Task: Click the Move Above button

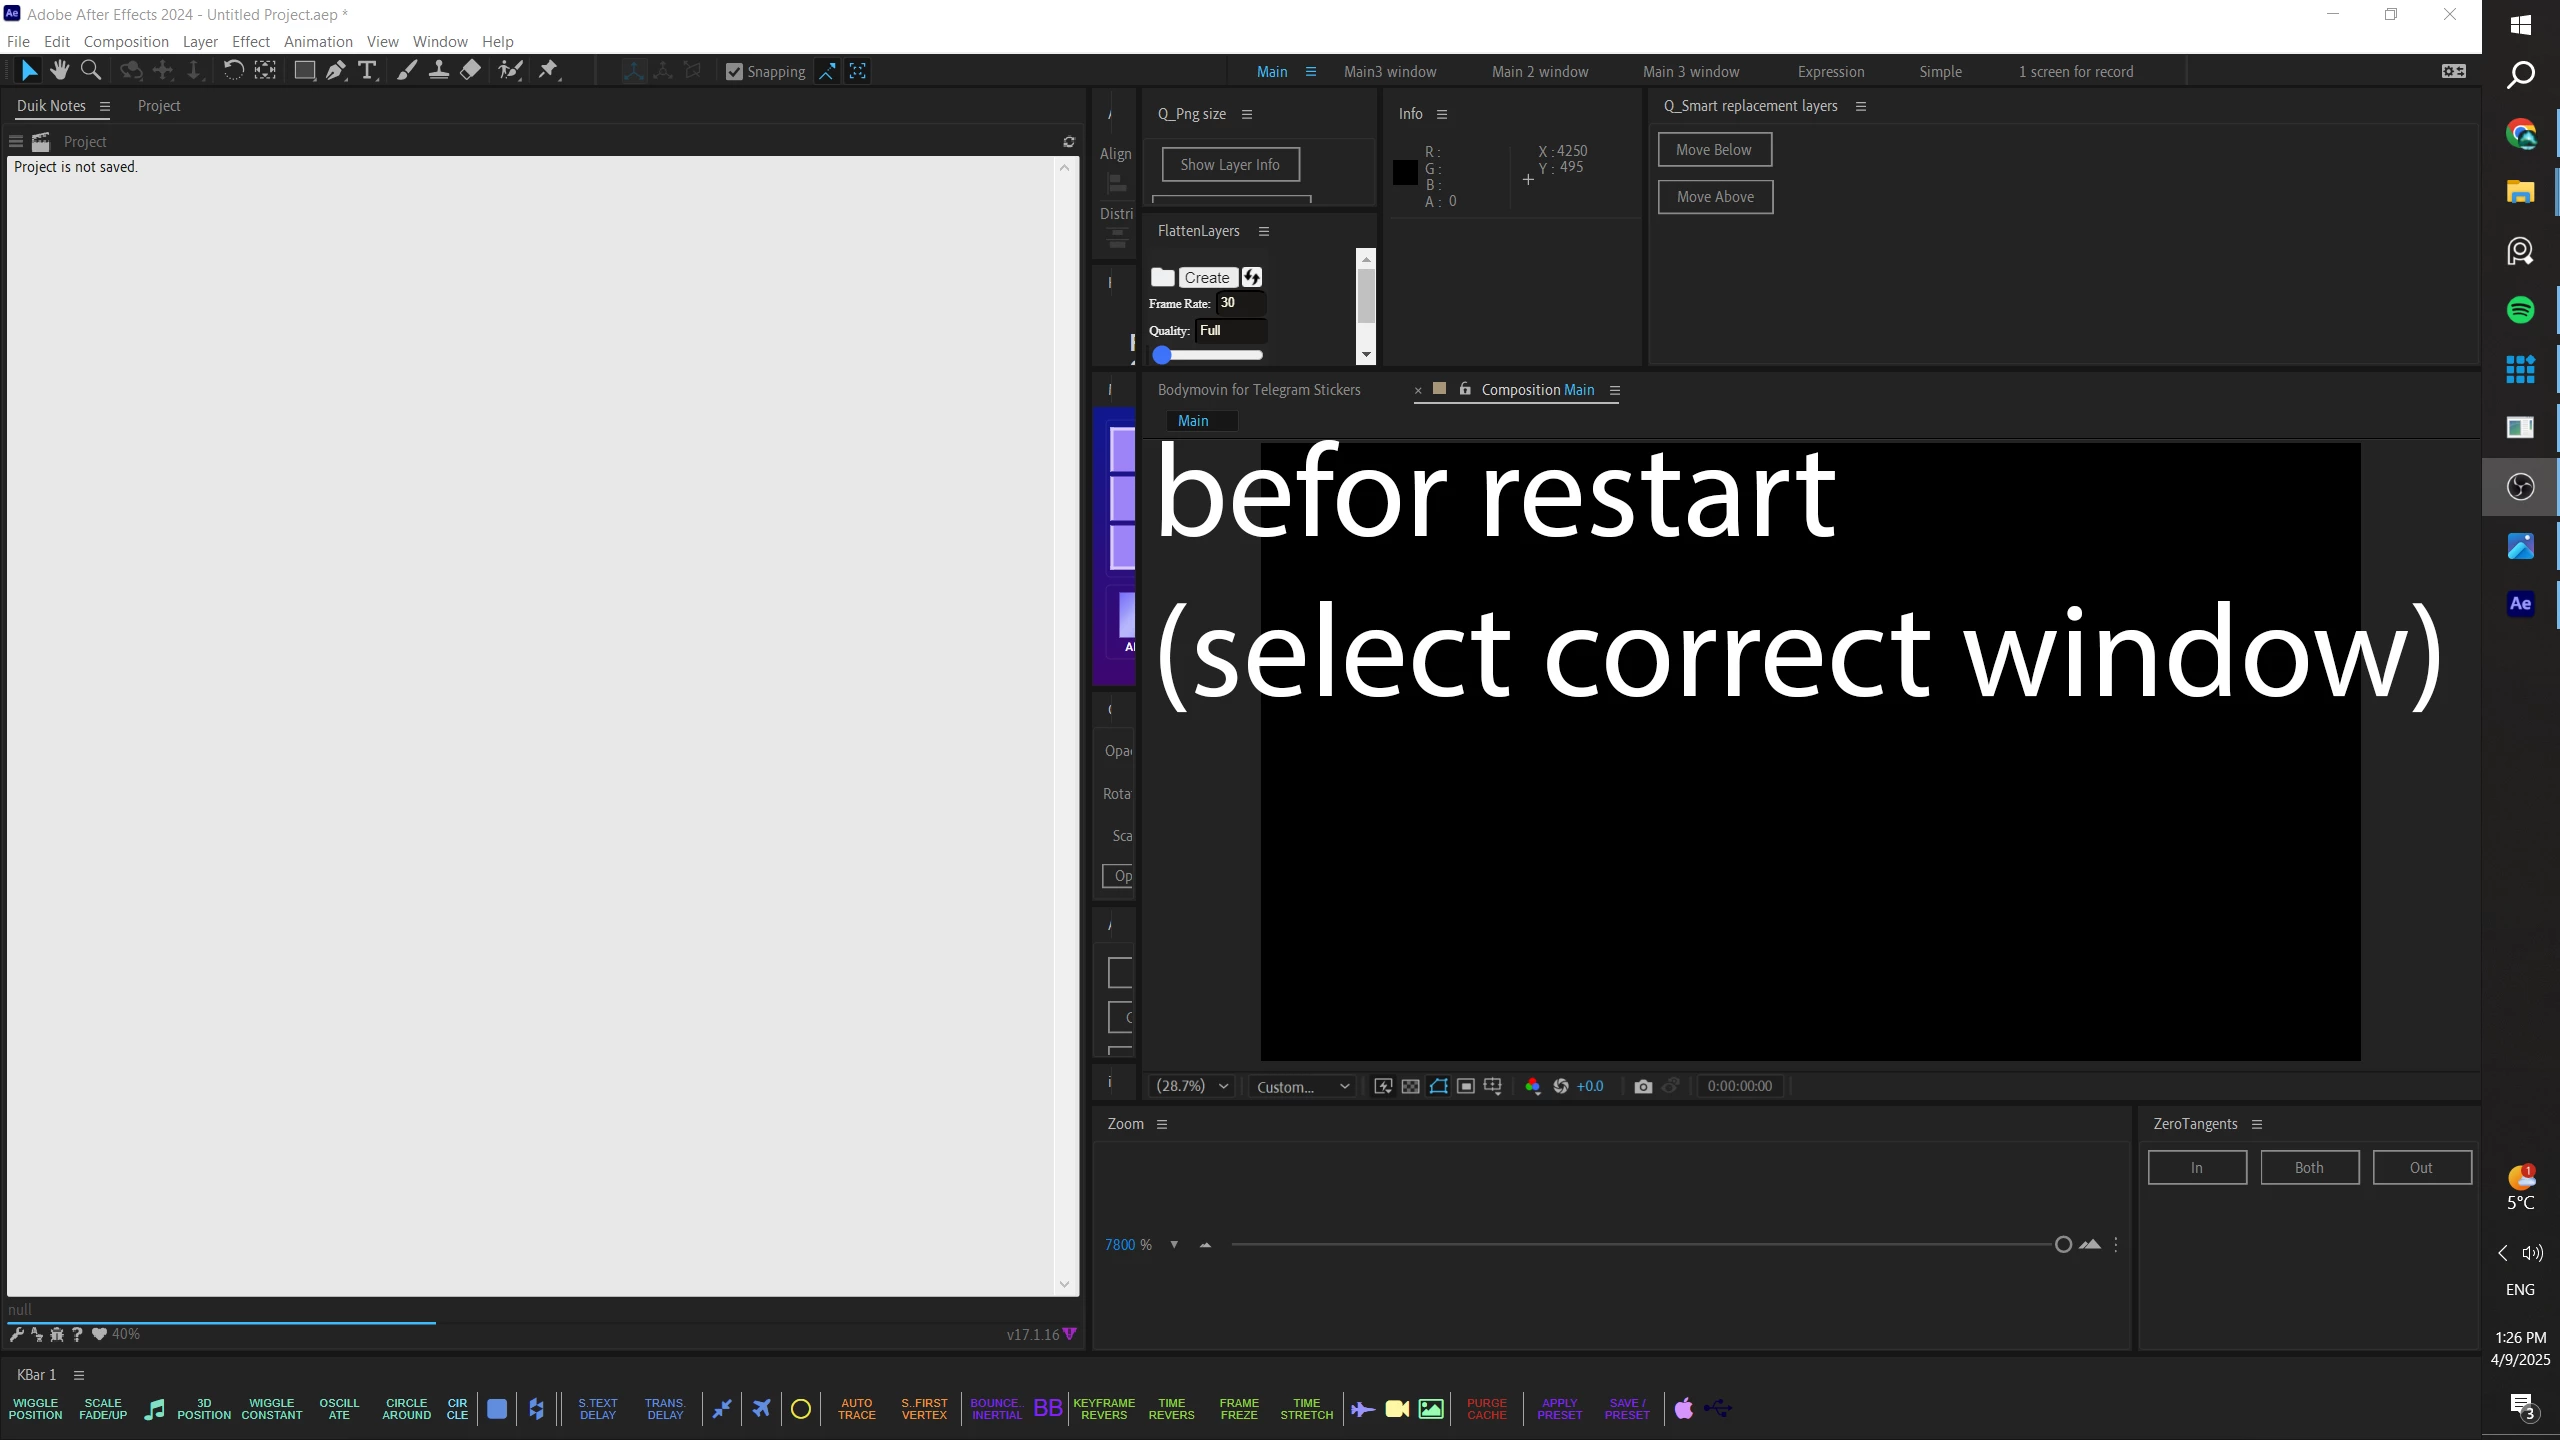Action: pyautogui.click(x=1714, y=197)
